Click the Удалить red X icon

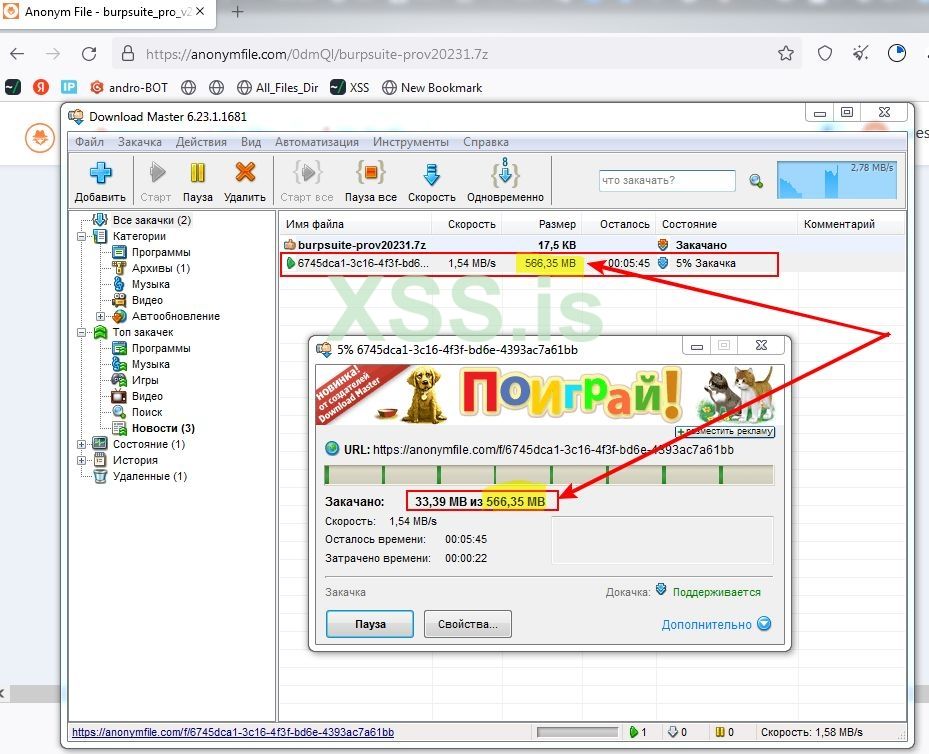click(x=245, y=172)
